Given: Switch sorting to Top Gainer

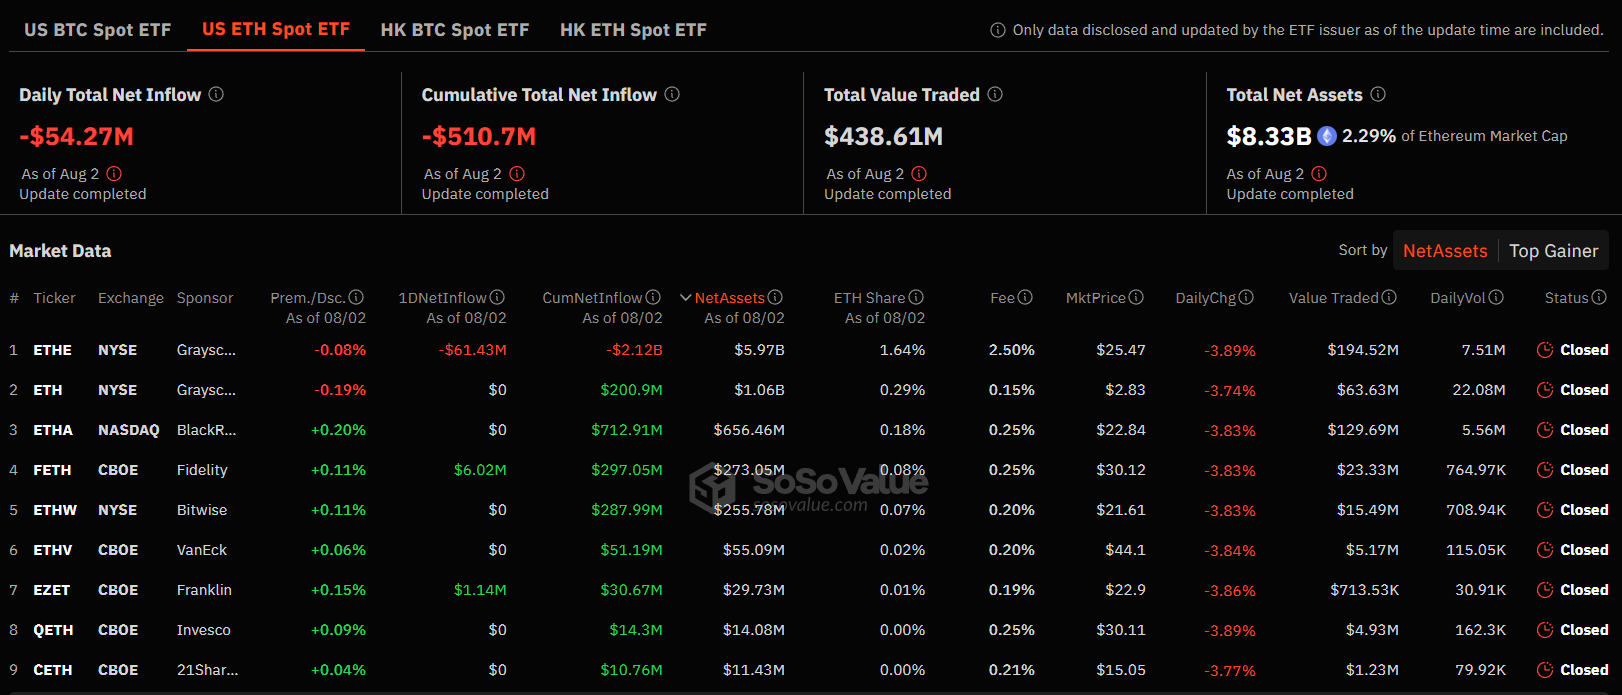Looking at the screenshot, I should [1553, 251].
